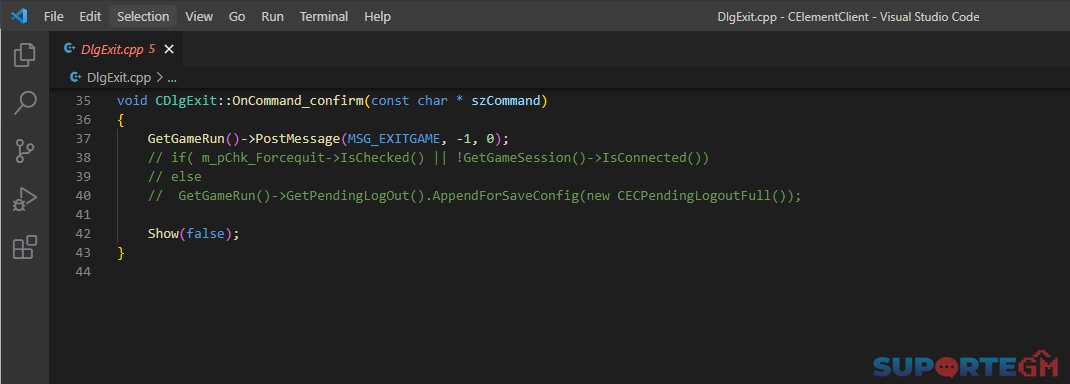Open the Search view in activity bar

tap(25, 103)
